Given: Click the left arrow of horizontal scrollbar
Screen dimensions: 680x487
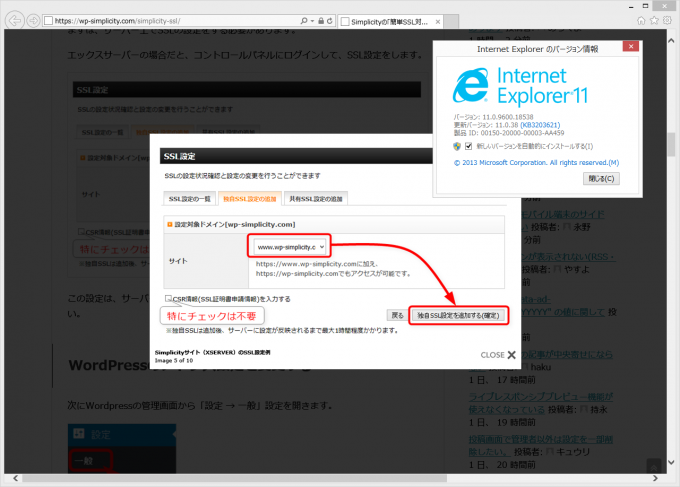Looking at the screenshot, I should point(16,478).
